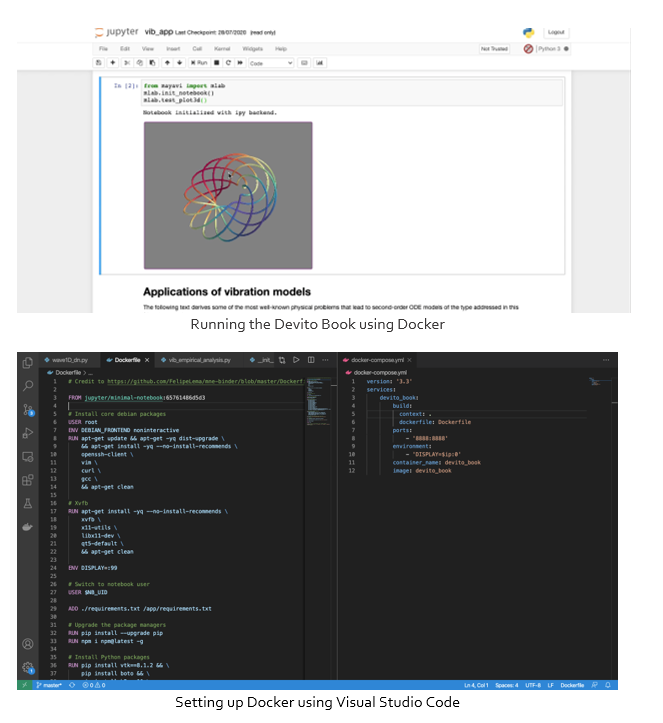This screenshot has width=663, height=723.
Task: Open VS Code Remote Explorer icon
Action: pyautogui.click(x=28, y=456)
